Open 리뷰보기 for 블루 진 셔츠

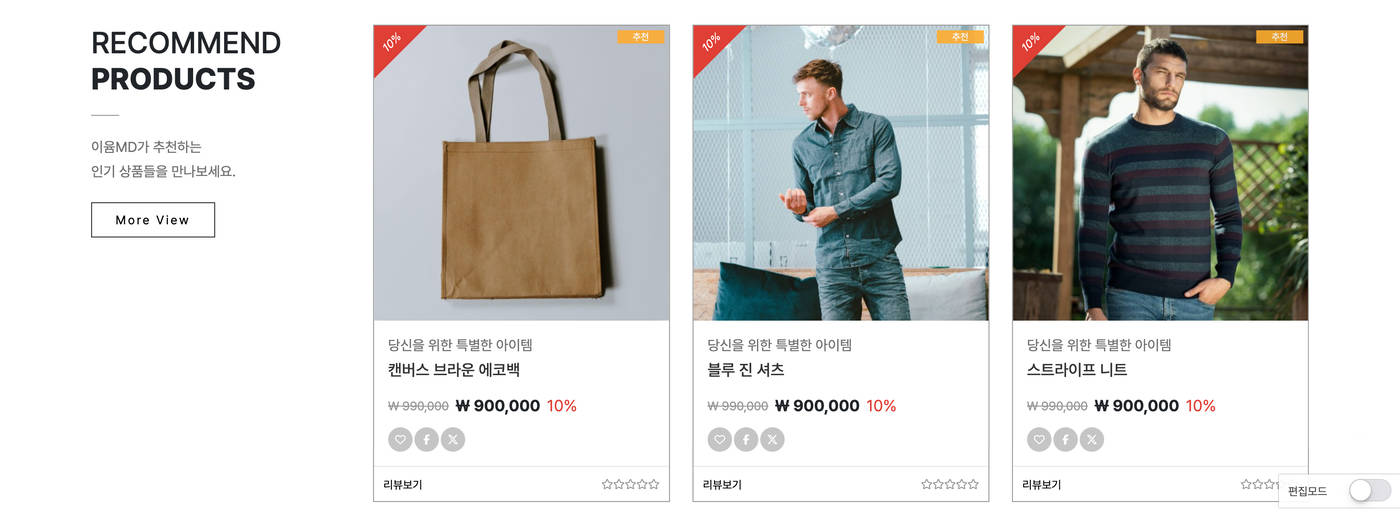pos(722,485)
